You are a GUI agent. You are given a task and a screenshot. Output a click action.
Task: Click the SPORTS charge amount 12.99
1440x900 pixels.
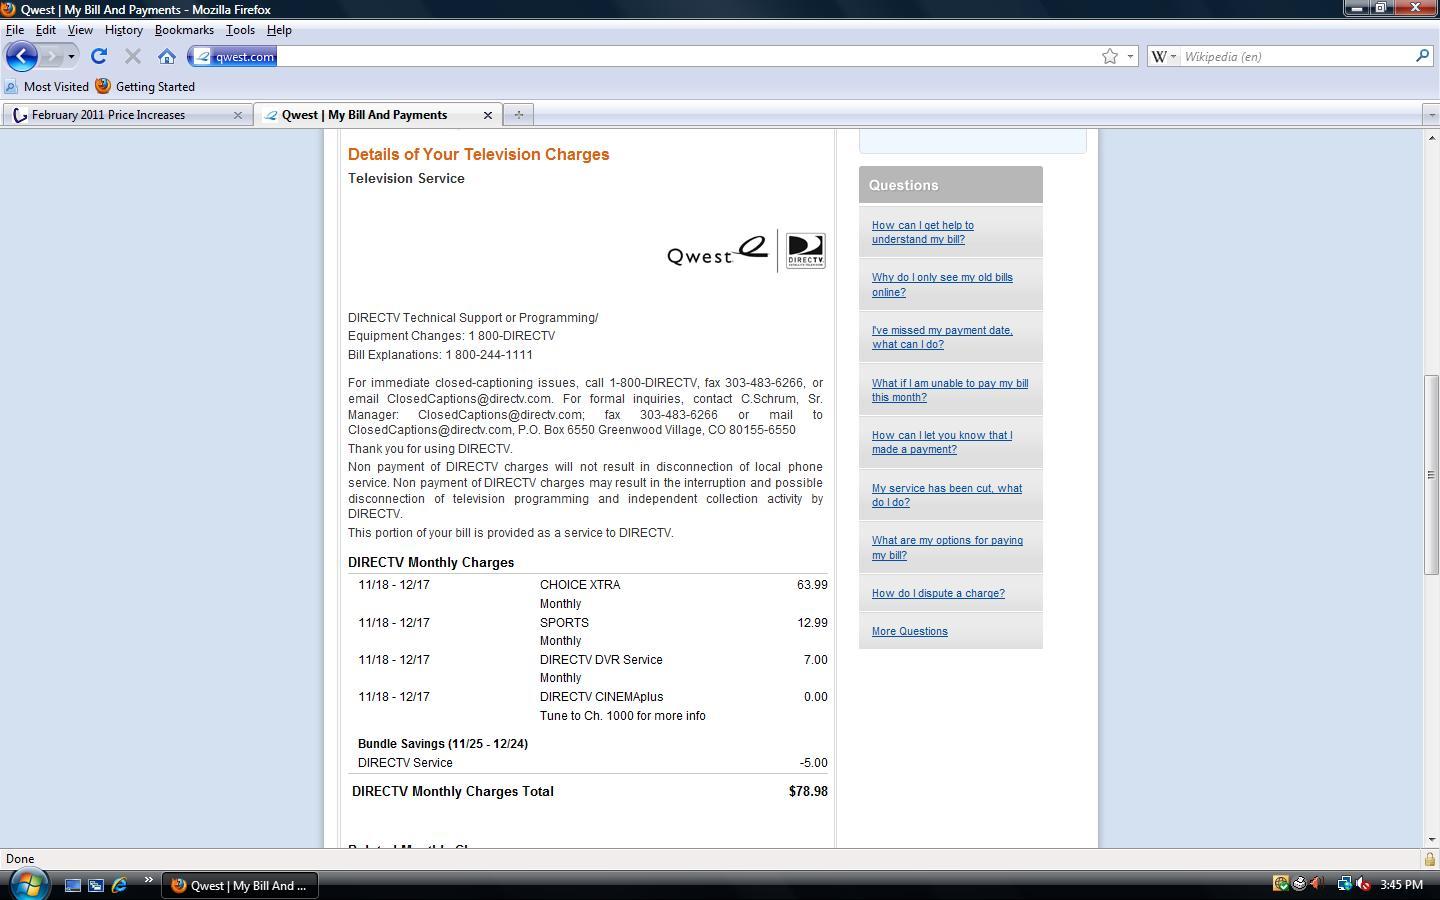point(812,623)
